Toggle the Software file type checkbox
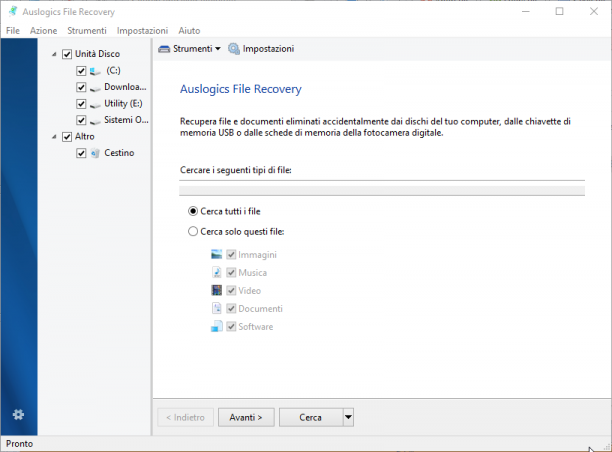The image size is (612, 452). click(x=231, y=326)
